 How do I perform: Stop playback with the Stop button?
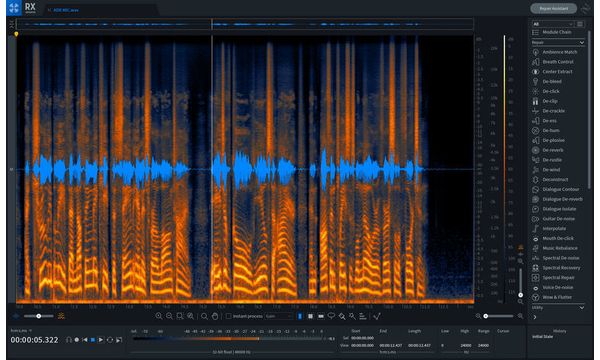coord(93,340)
